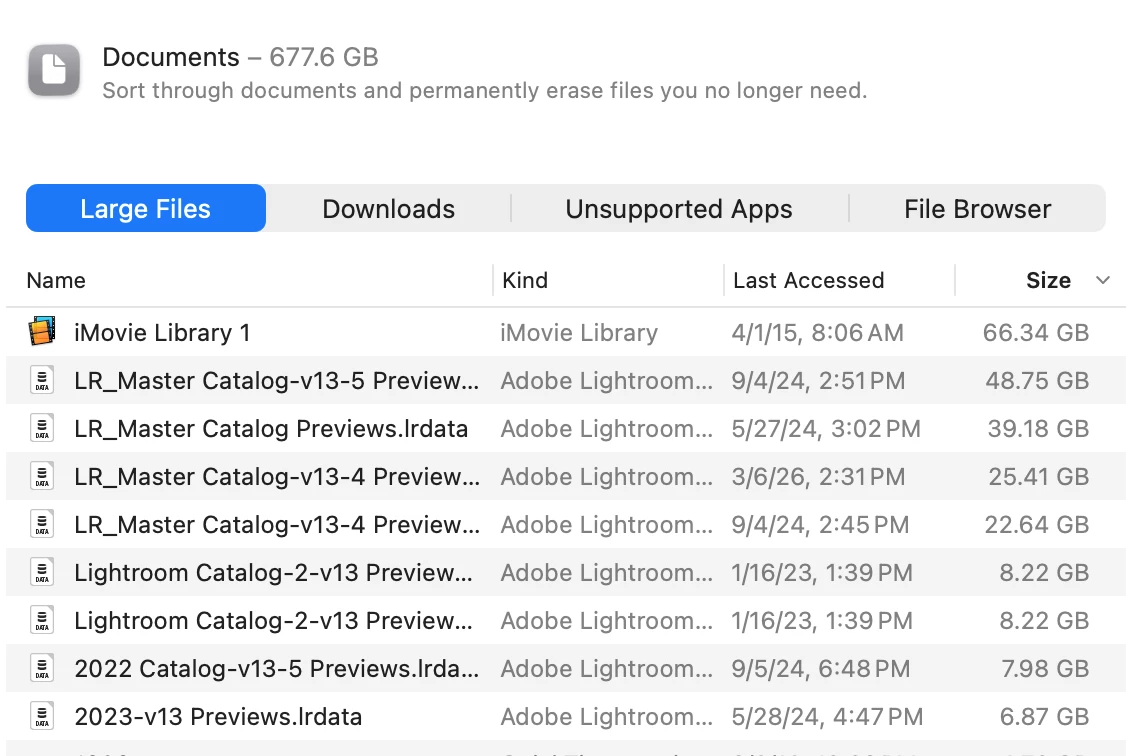Click the 2022 Catalog-v13-5 Previews file icon
Image resolution: width=1148 pixels, height=756 pixels.
click(42, 668)
